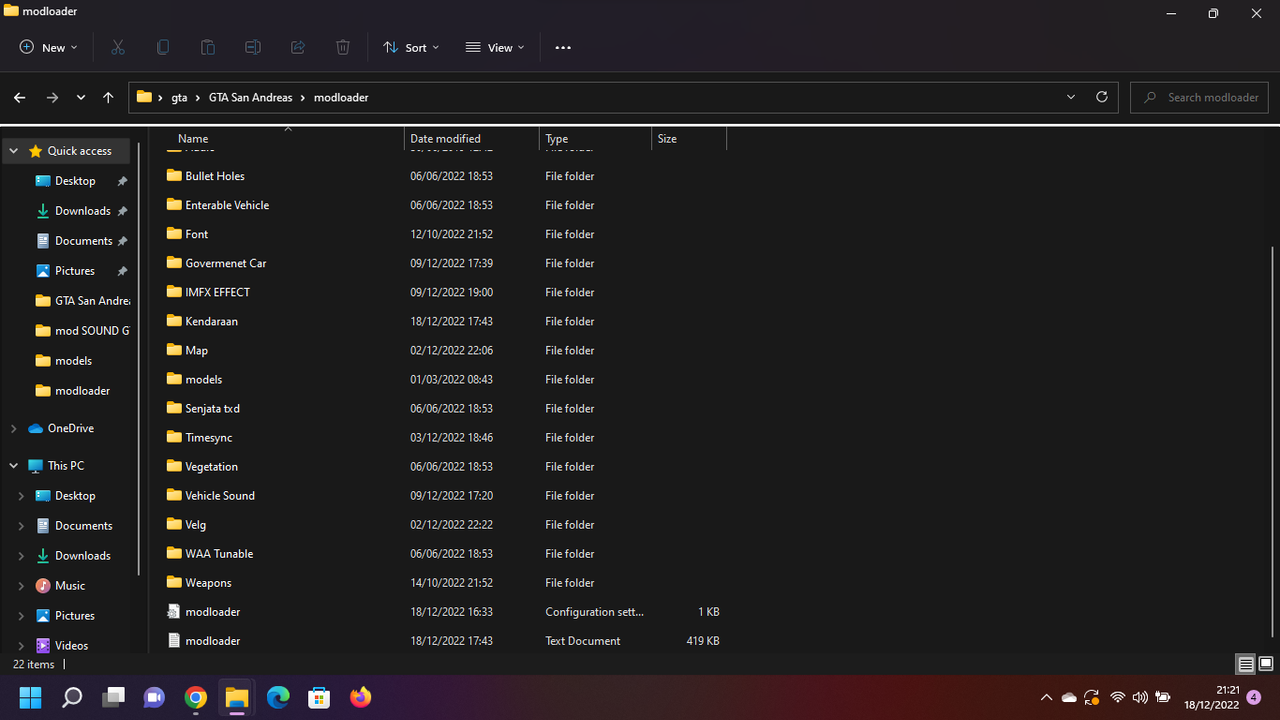Sort by Date modified column header
Image resolution: width=1280 pixels, height=720 pixels.
point(472,139)
